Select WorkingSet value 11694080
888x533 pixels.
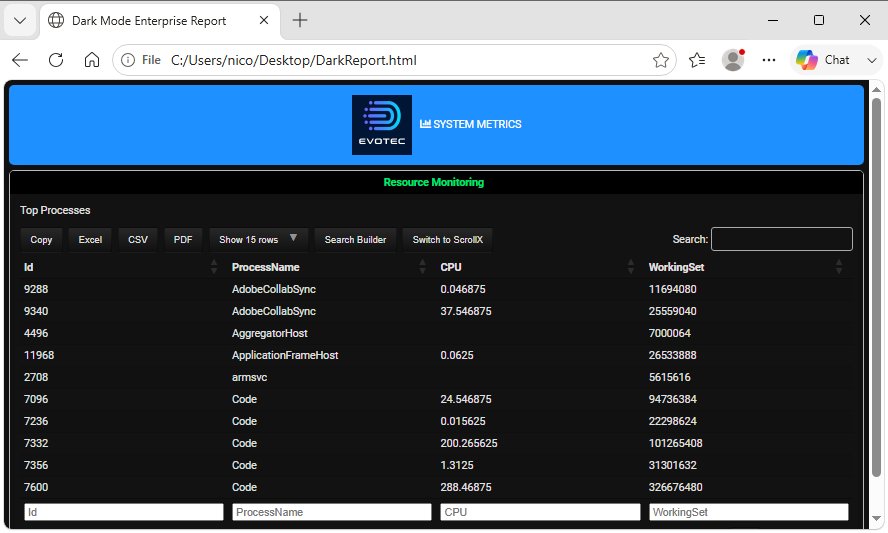click(673, 289)
